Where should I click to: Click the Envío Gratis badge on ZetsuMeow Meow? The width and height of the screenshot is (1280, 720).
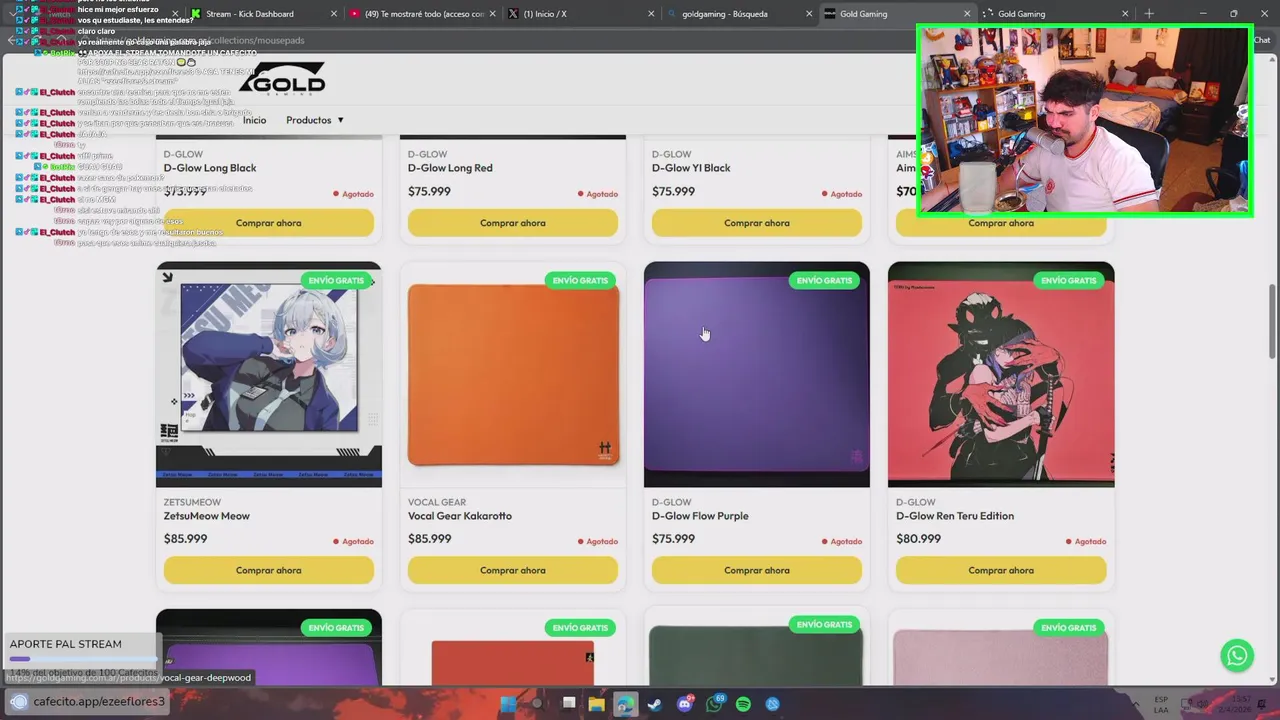(336, 281)
